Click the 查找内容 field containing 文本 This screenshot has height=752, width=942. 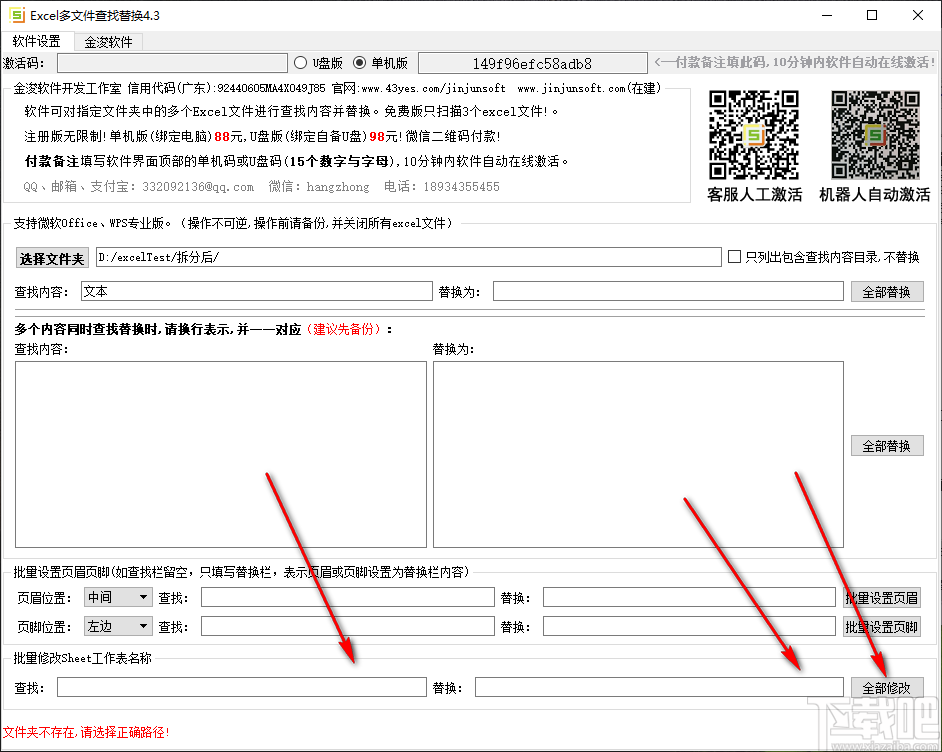pos(257,291)
